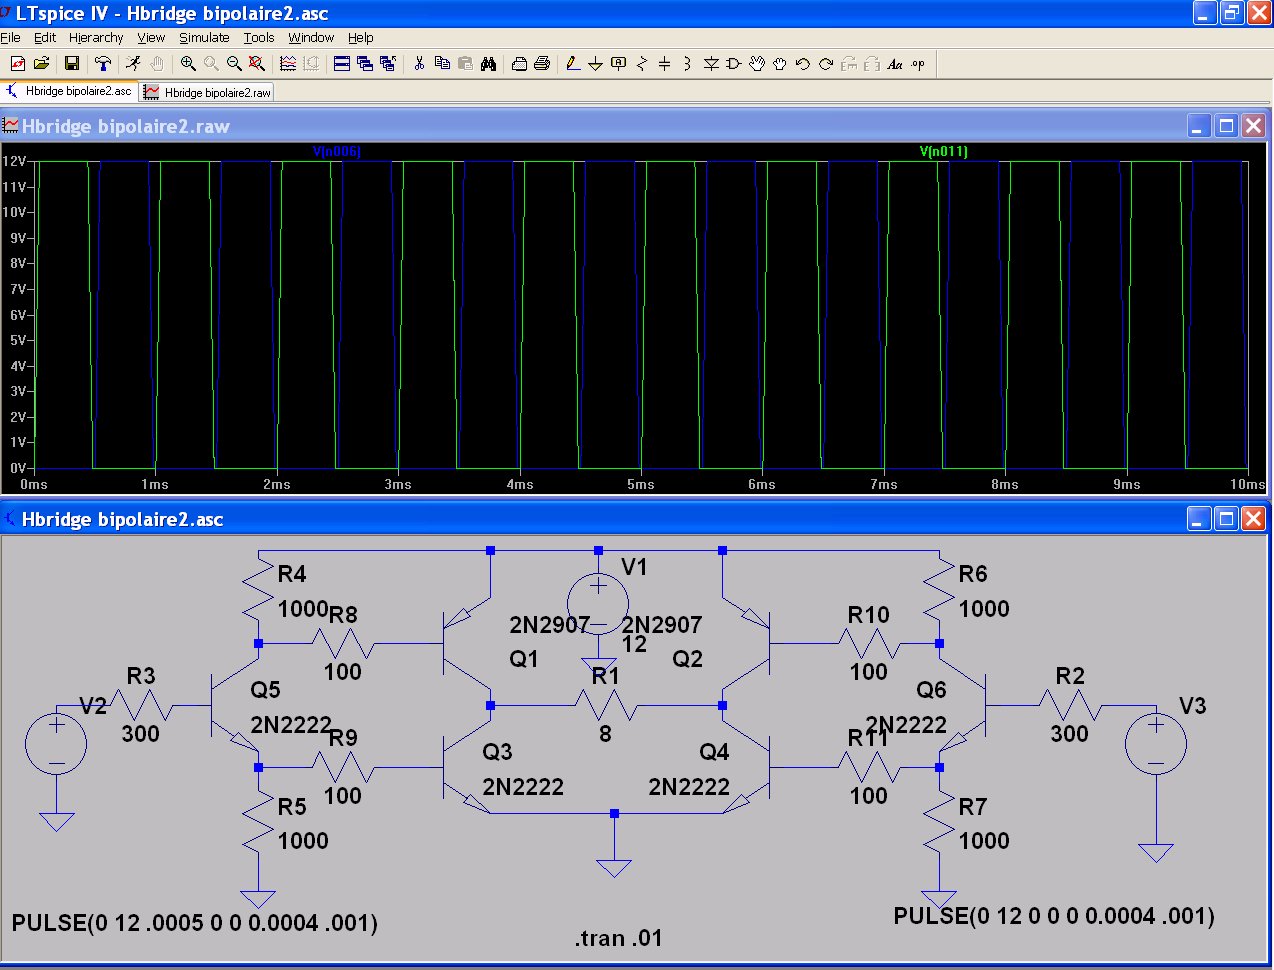Pick the Diode placement tool

point(711,64)
